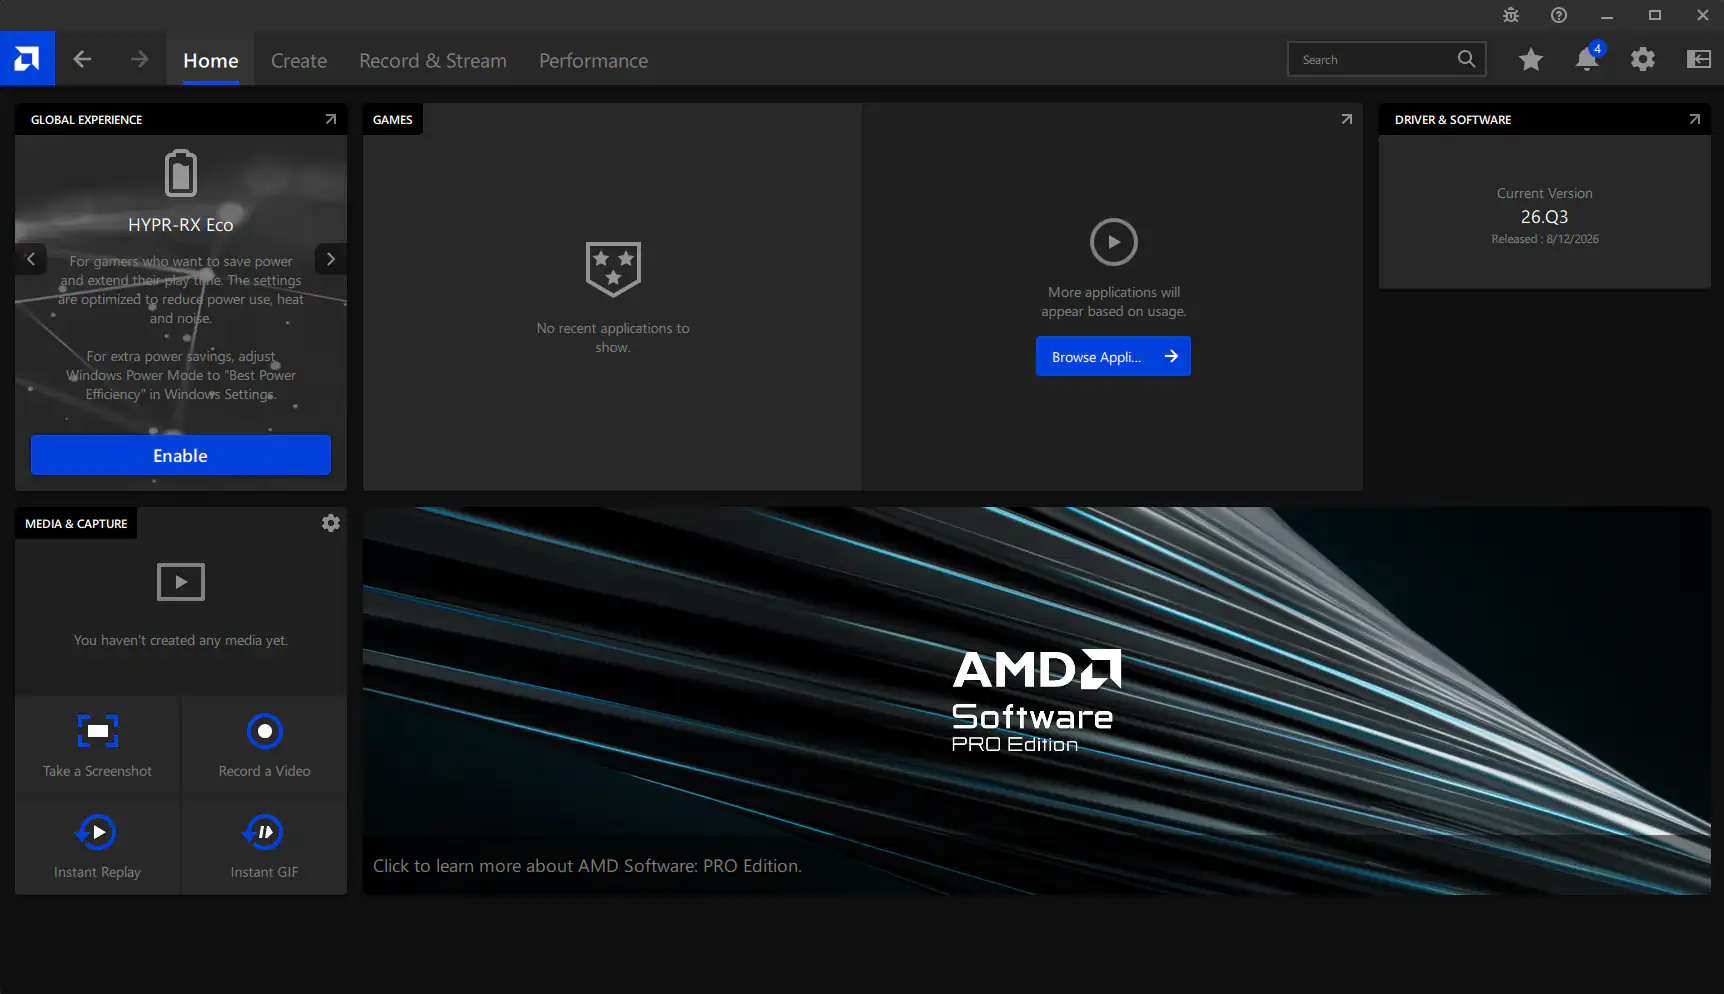Expand the Games panel arrow
Image resolution: width=1724 pixels, height=994 pixels.
coord(1347,119)
